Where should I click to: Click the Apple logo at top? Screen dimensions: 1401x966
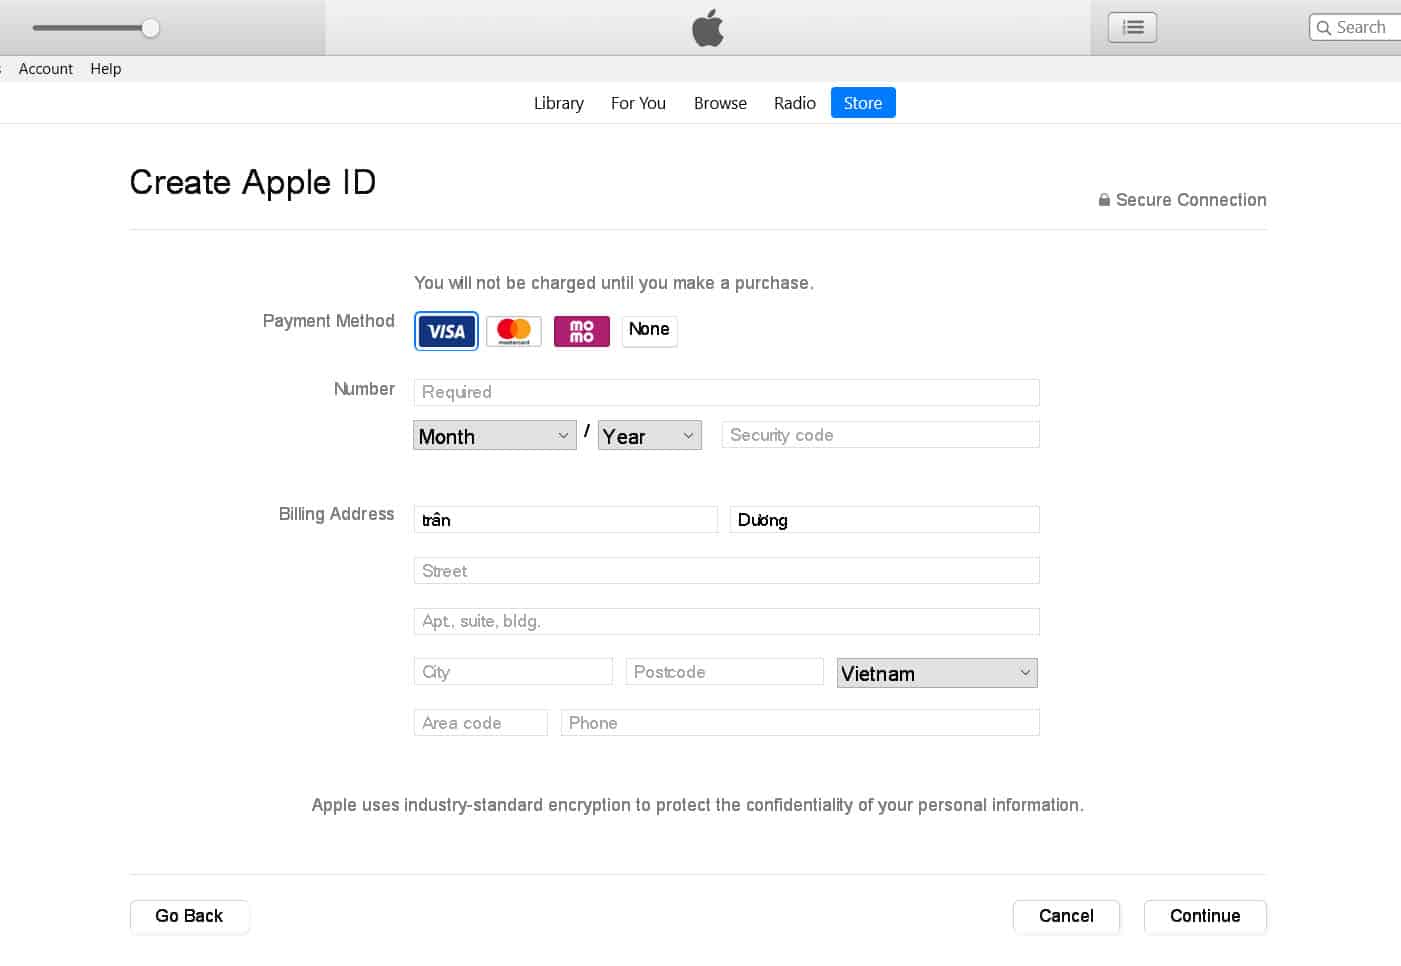[x=708, y=28]
